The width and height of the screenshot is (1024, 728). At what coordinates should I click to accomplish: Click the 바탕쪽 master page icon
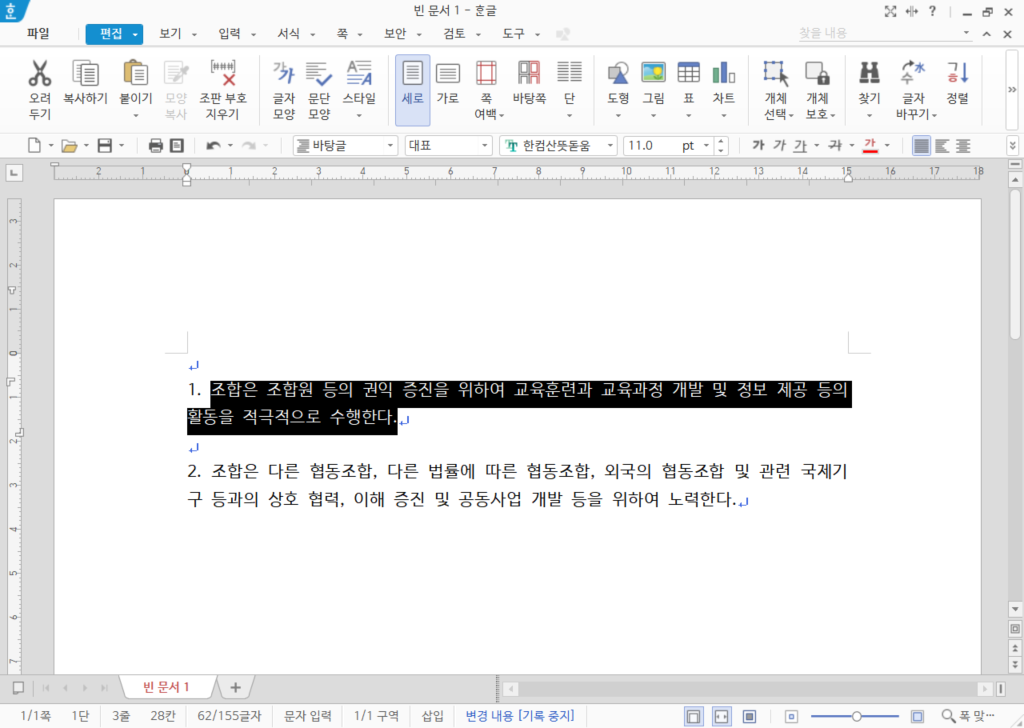(x=529, y=74)
